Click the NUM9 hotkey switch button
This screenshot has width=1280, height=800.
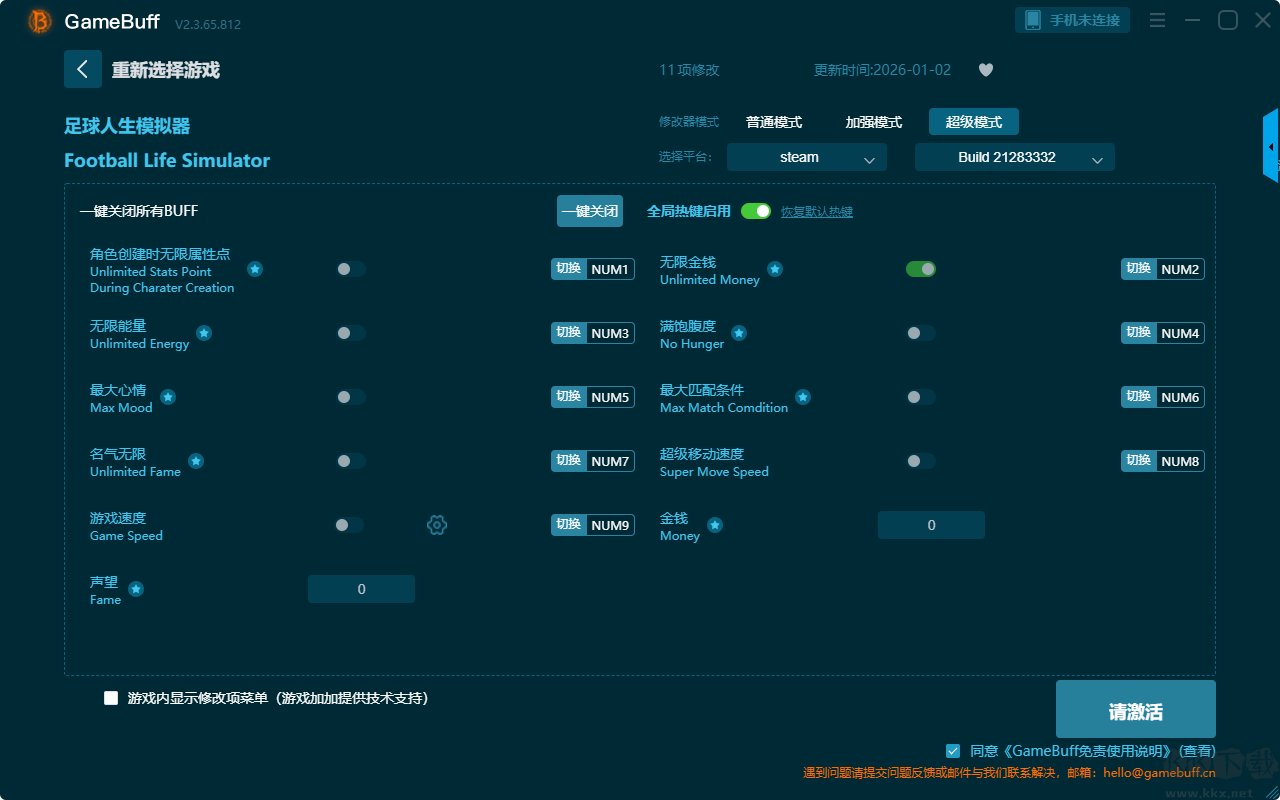[x=593, y=525]
